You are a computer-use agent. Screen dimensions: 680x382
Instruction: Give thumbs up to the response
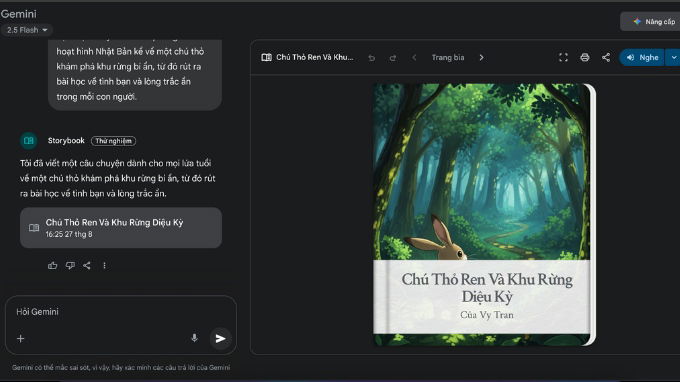[52, 265]
